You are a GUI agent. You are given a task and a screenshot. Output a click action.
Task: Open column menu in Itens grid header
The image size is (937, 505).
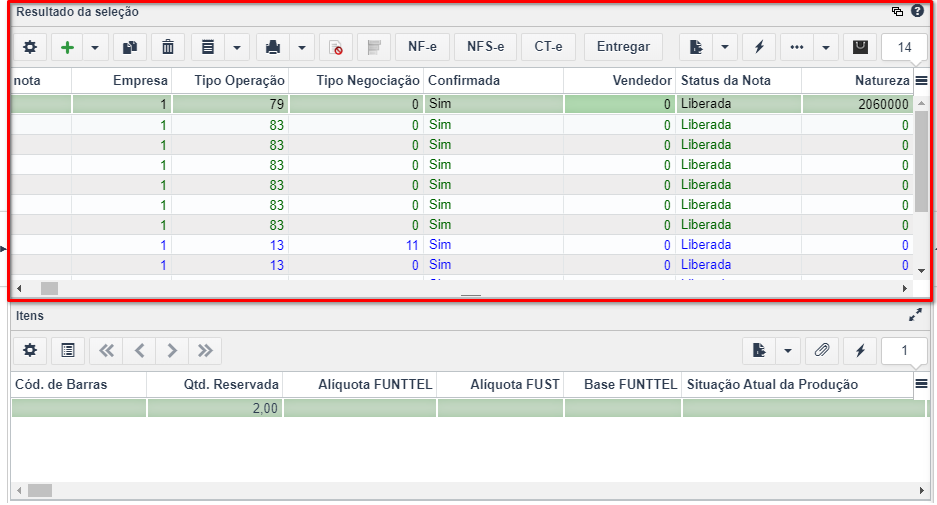point(921,384)
